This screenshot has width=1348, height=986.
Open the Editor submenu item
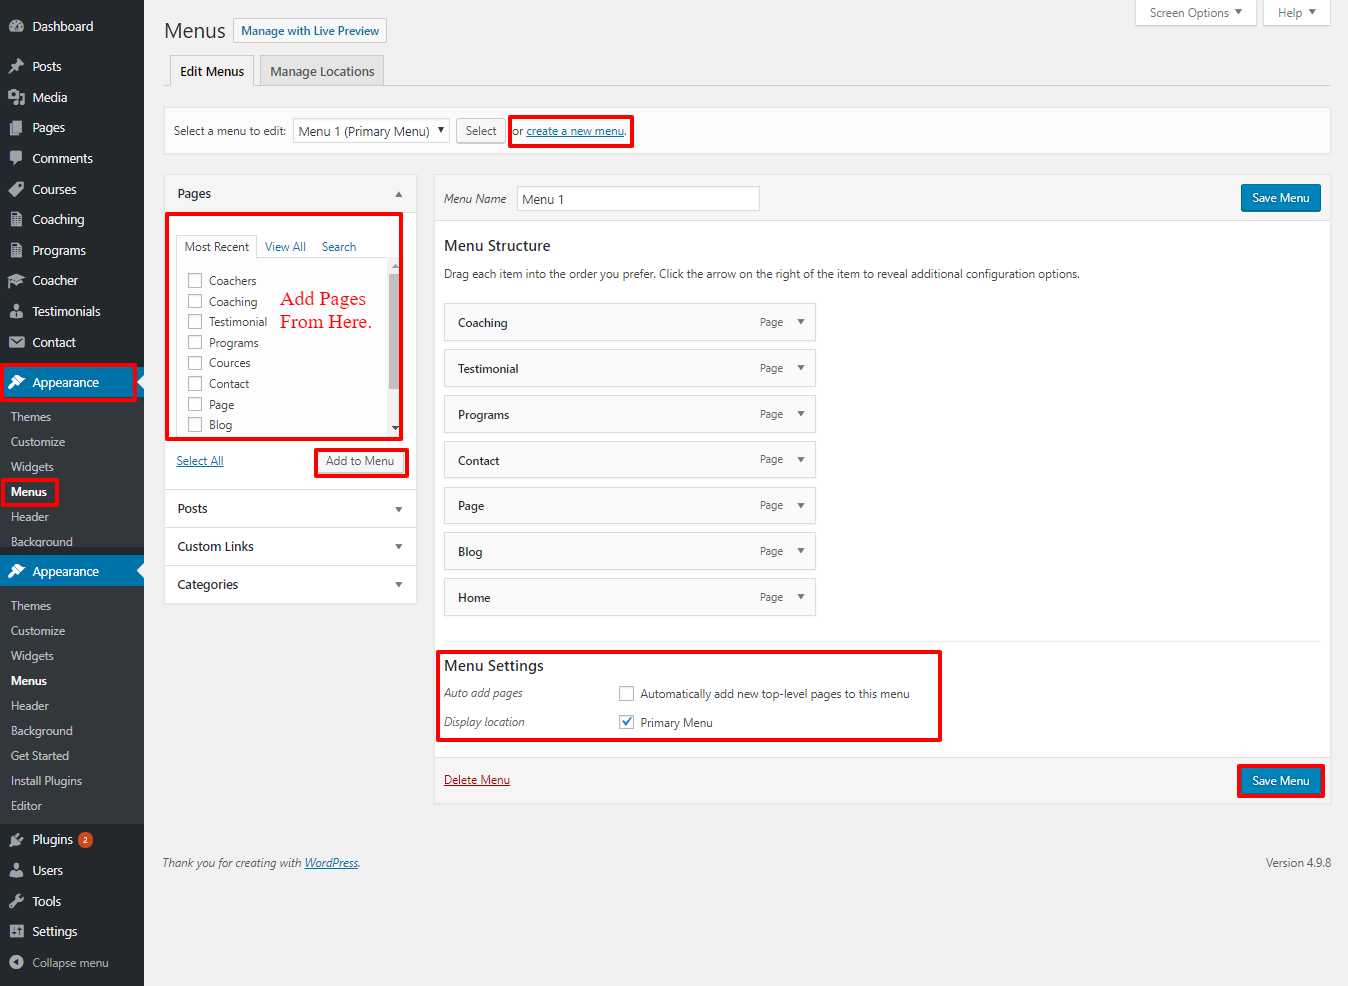(26, 806)
